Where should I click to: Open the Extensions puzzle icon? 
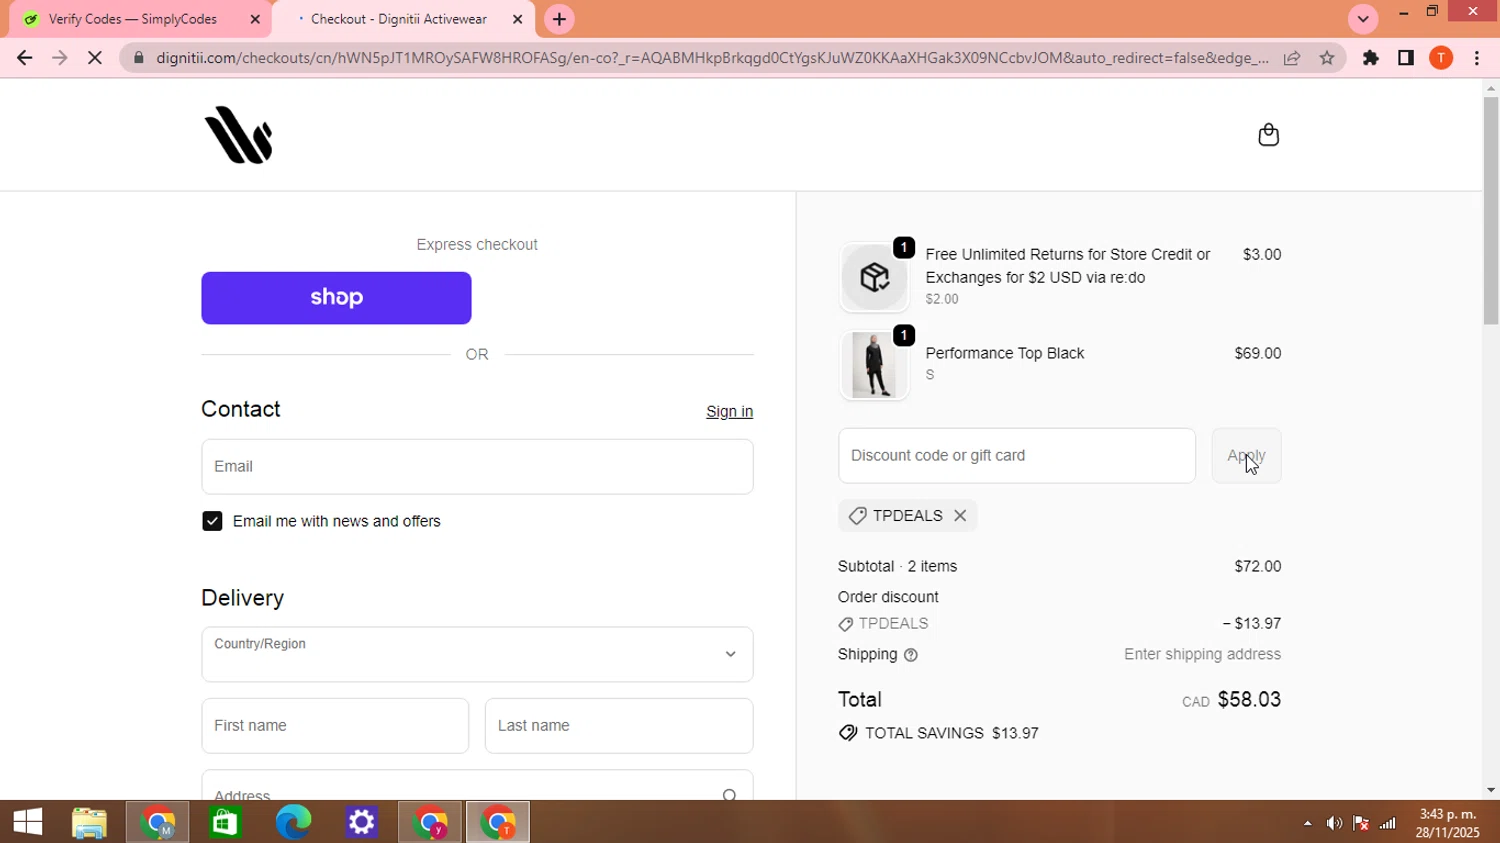pyautogui.click(x=1371, y=58)
